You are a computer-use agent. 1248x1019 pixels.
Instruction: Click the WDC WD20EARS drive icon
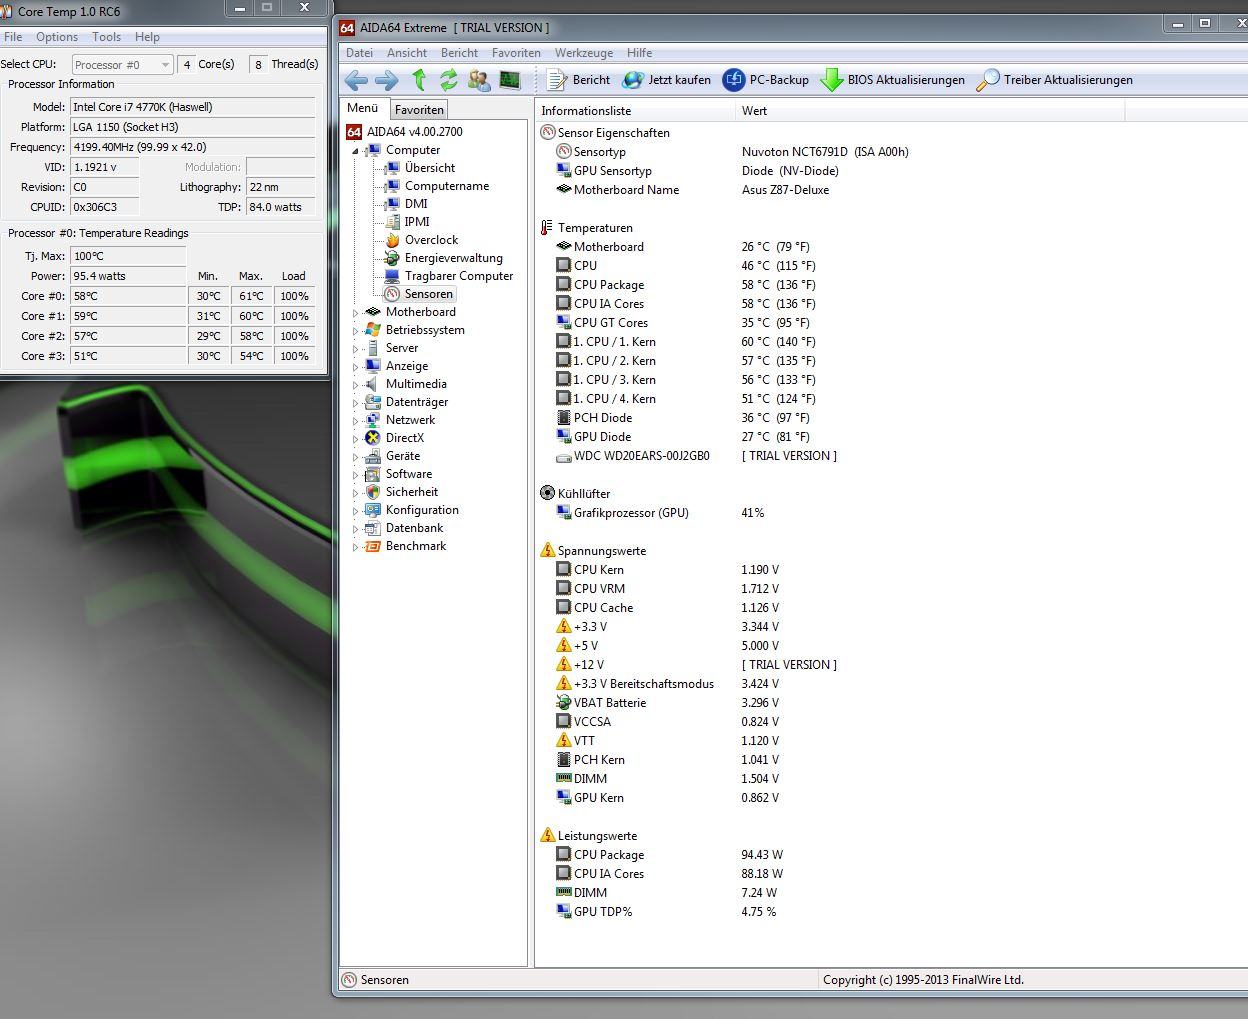564,456
